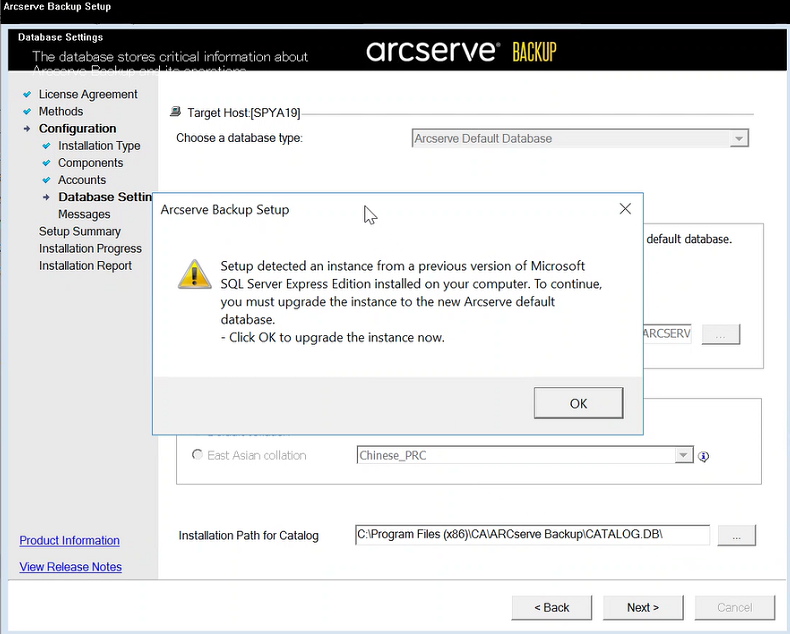Click the dialog title 'Arcserve Backup Setup'
This screenshot has width=790, height=634.
click(x=225, y=210)
